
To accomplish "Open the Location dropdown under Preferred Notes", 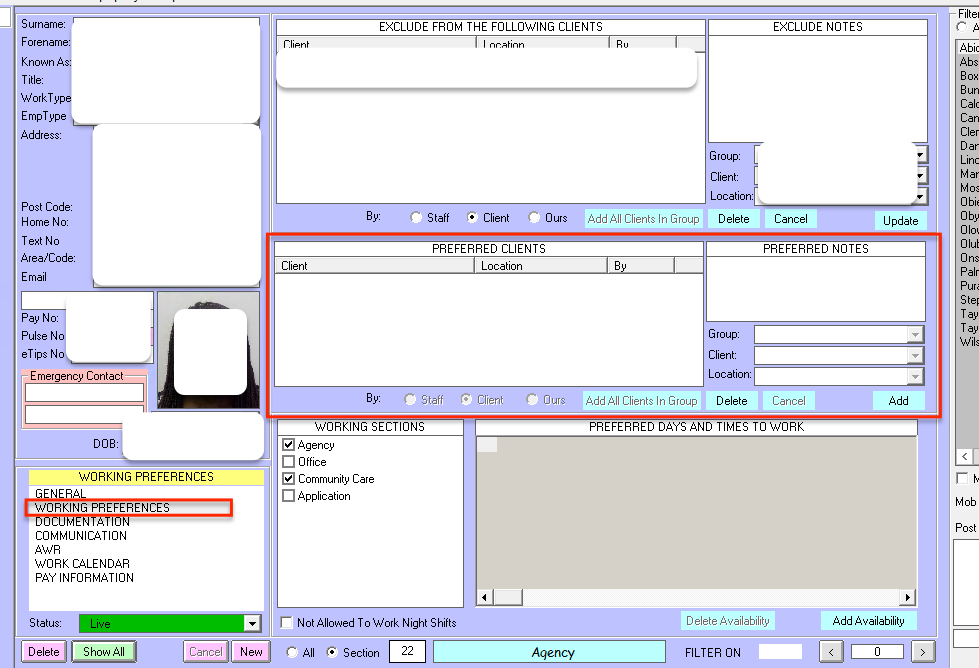I will pos(915,376).
